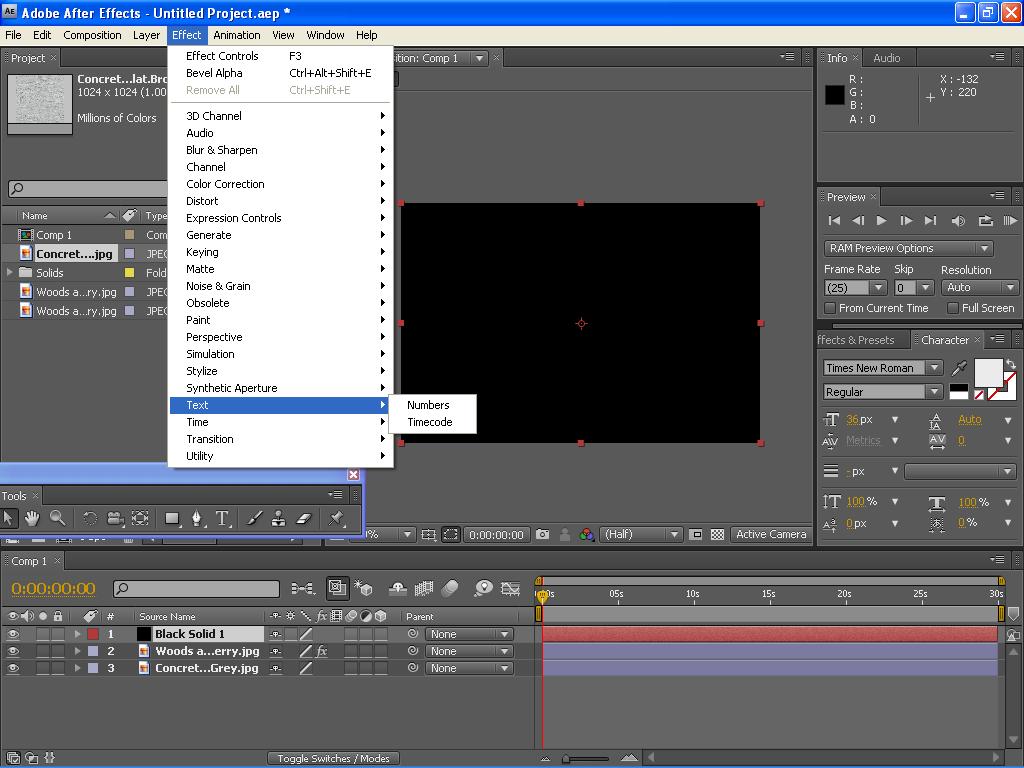Viewport: 1024px width, 768px height.
Task: Click the timeline search field
Action: click(x=196, y=588)
